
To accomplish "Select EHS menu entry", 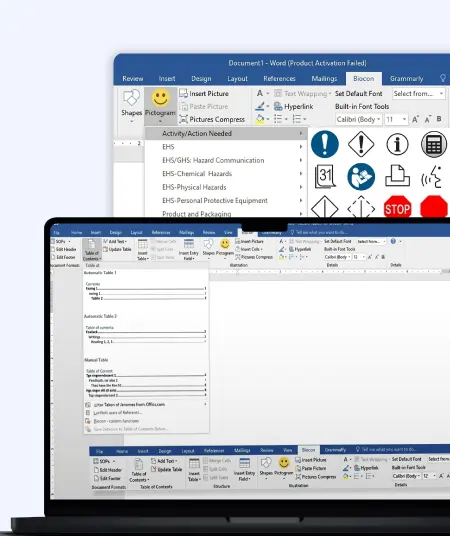I will 226,147.
